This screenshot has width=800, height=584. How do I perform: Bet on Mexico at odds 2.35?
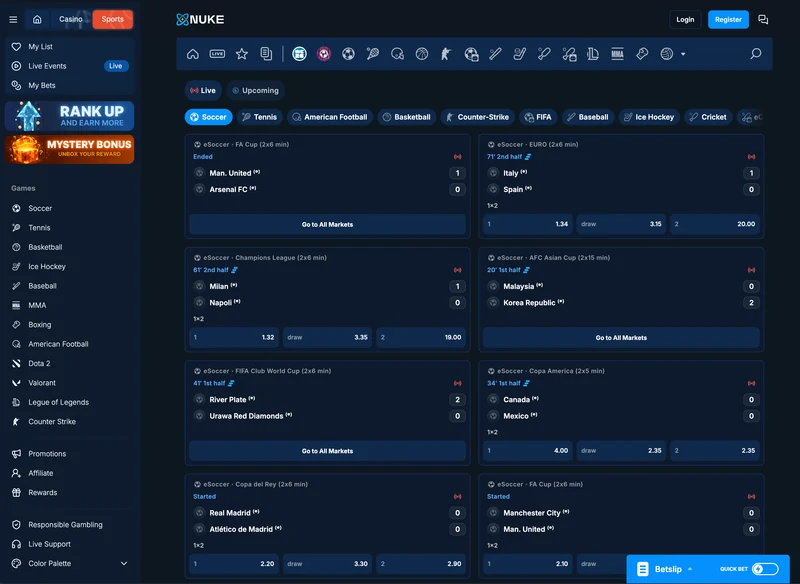[714, 450]
